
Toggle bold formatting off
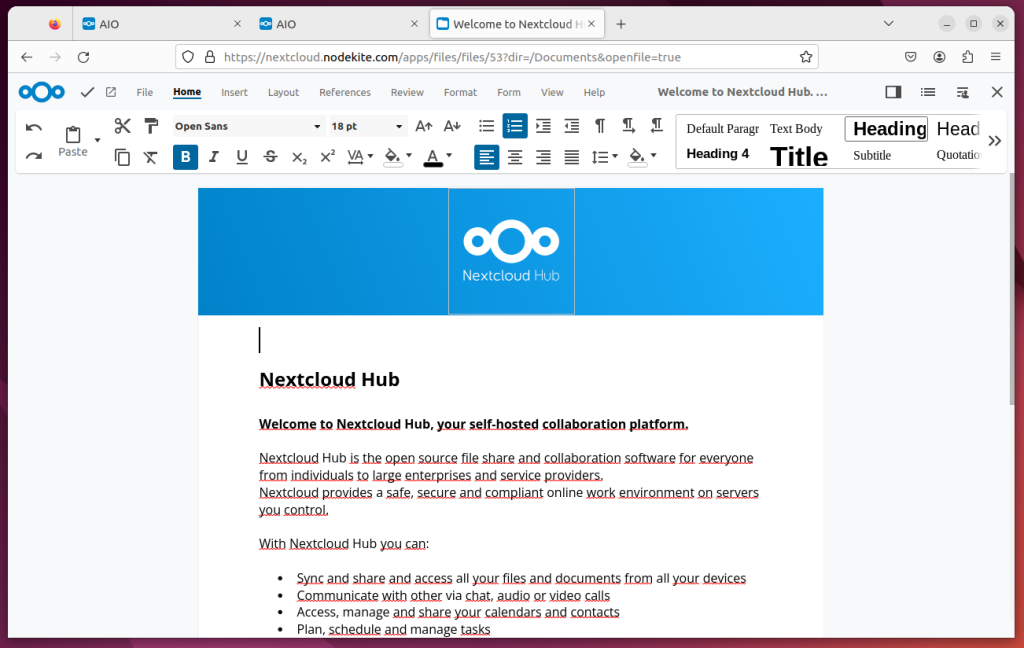click(x=184, y=157)
